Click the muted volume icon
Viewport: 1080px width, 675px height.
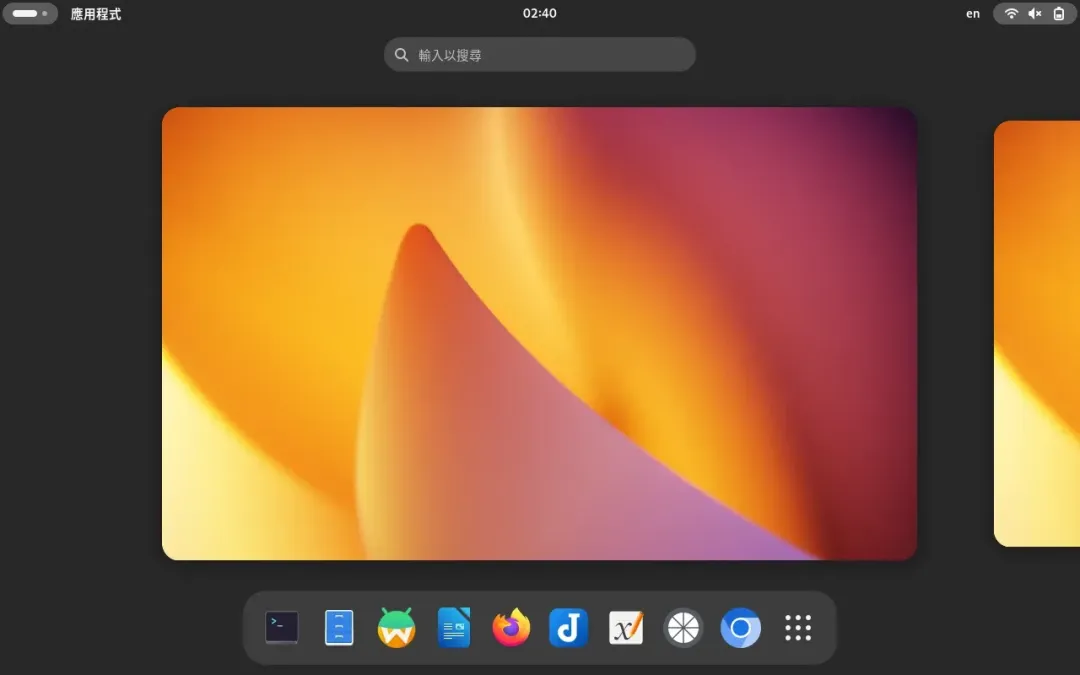(x=1035, y=13)
